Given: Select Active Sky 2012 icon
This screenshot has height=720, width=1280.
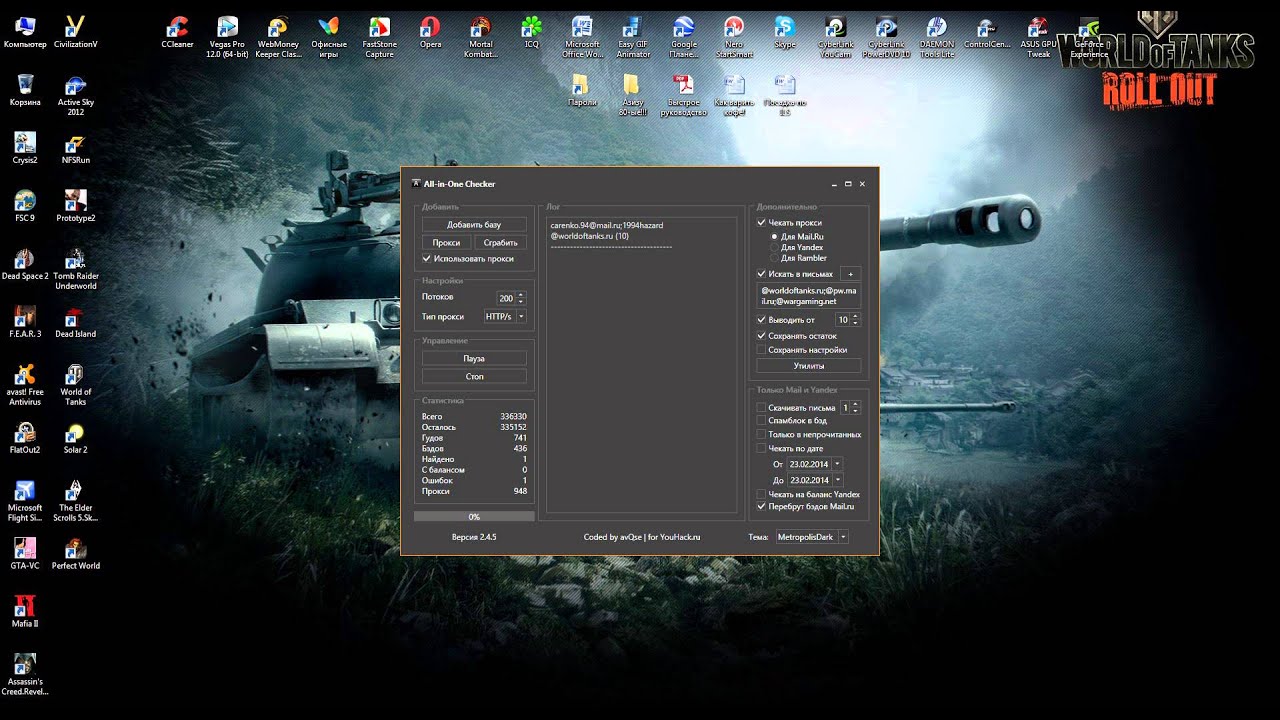Looking at the screenshot, I should [x=75, y=95].
